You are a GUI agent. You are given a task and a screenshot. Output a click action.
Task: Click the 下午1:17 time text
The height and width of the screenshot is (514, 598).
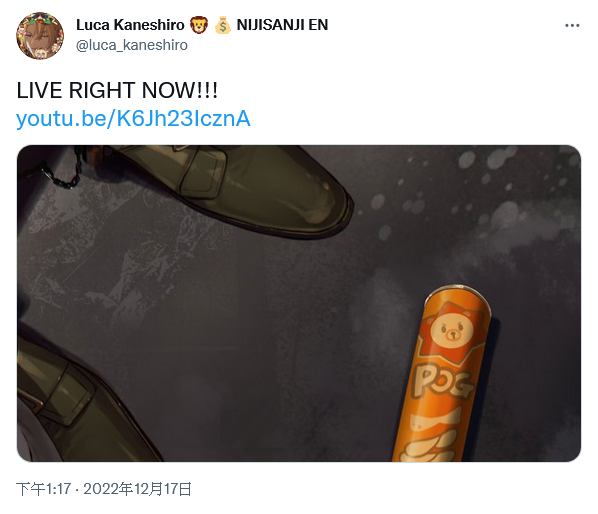43,489
